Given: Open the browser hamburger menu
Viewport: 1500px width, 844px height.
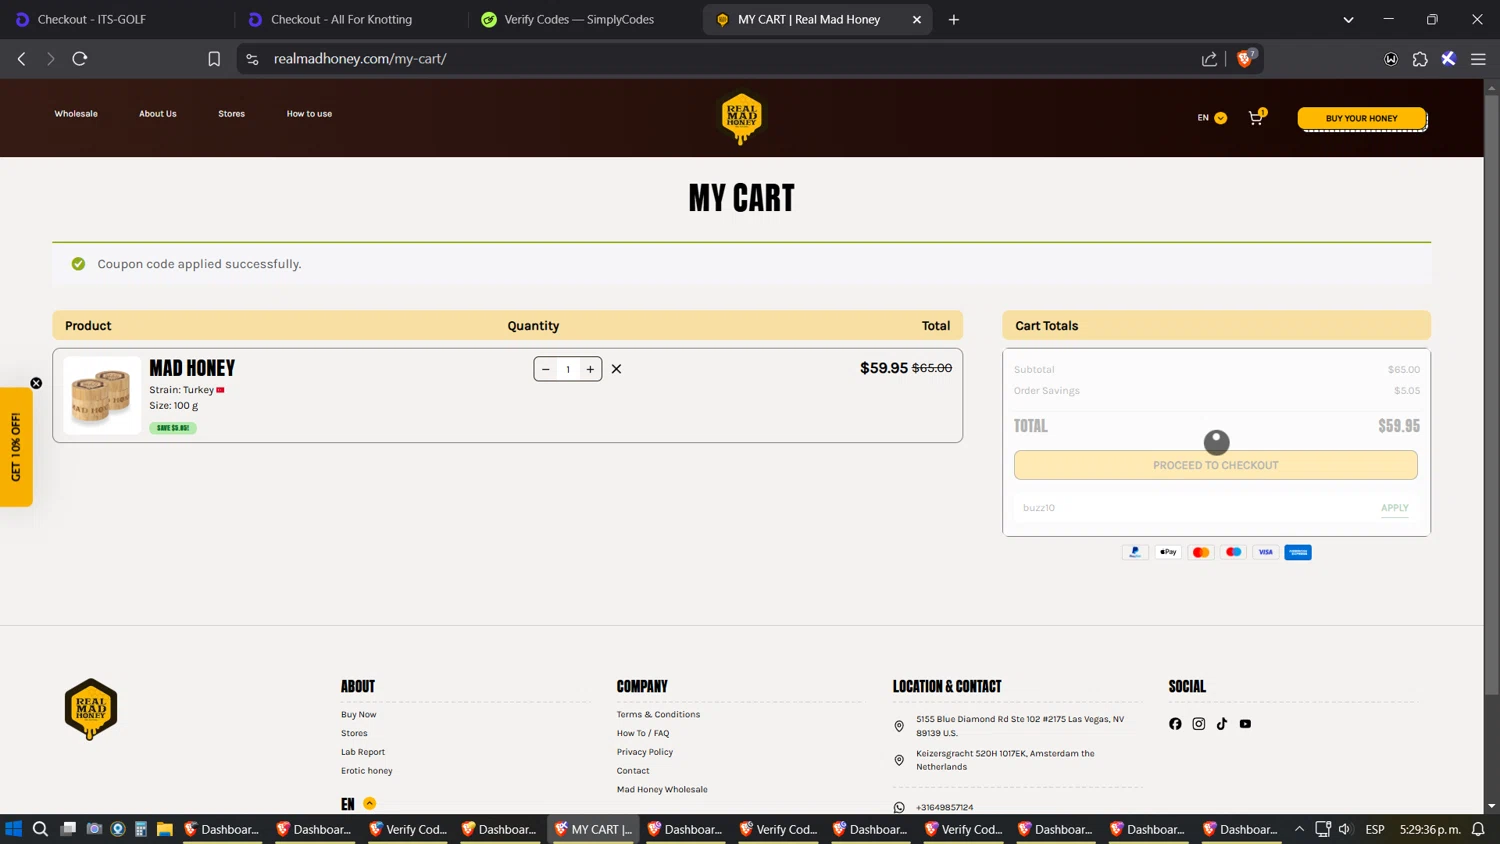Looking at the screenshot, I should [x=1478, y=59].
